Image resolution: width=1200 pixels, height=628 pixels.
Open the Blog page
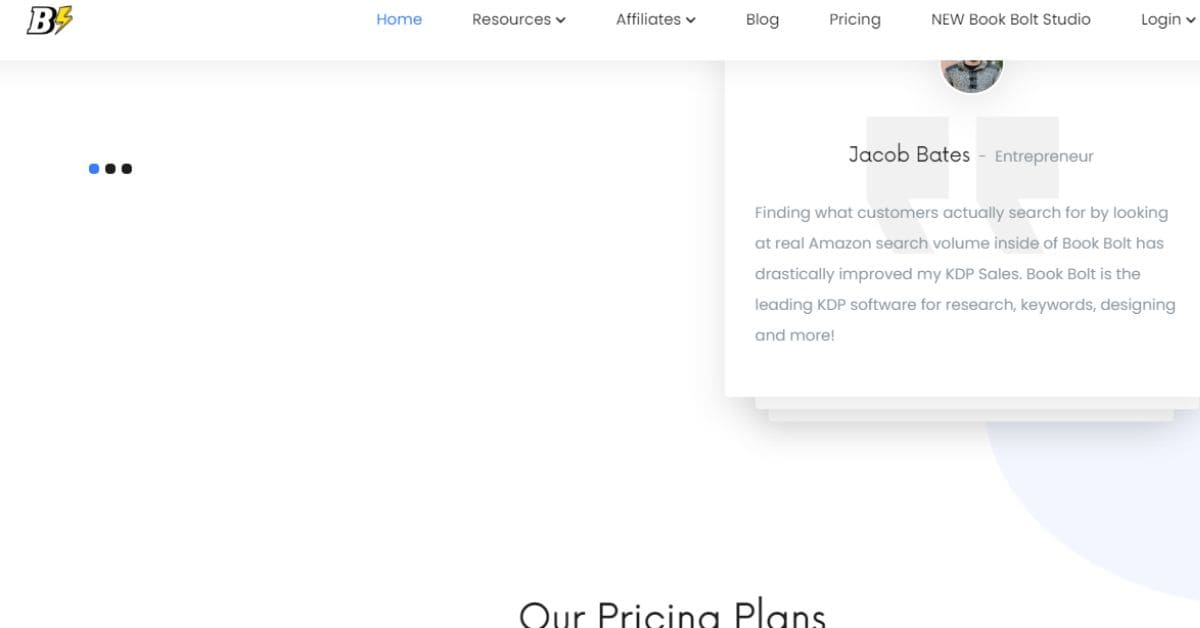(x=762, y=19)
